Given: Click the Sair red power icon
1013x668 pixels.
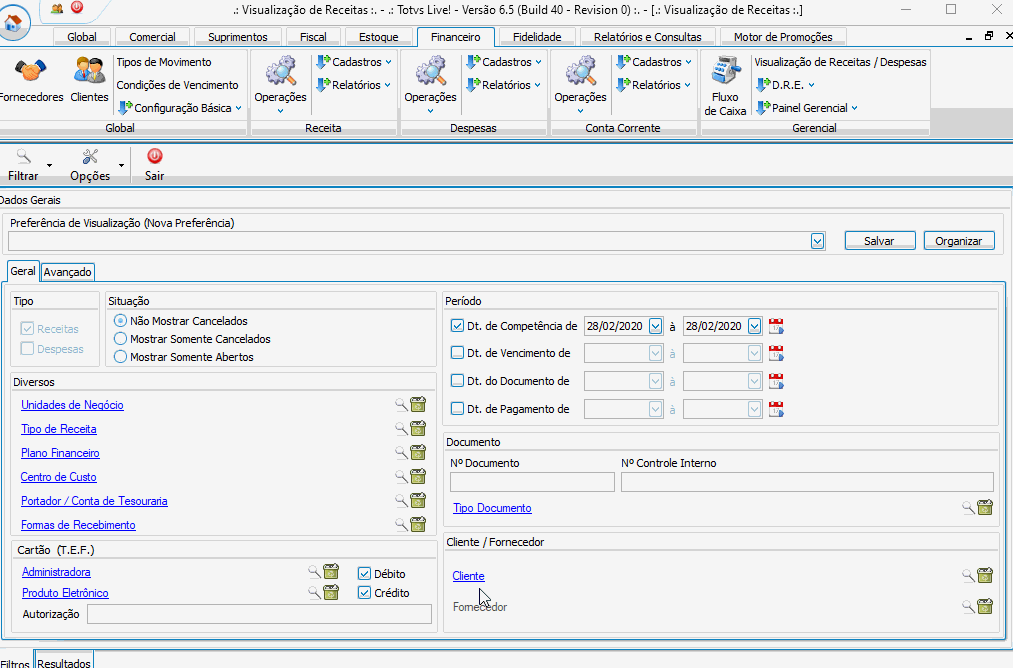Looking at the screenshot, I should point(154,156).
